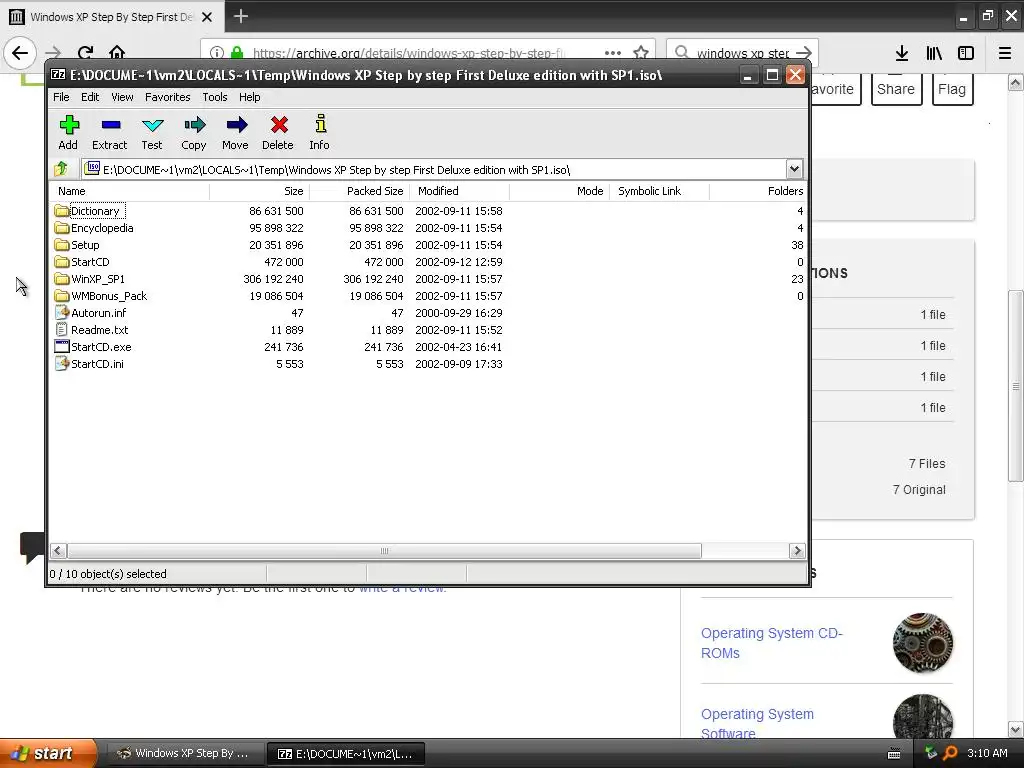Image resolution: width=1024 pixels, height=768 pixels.
Task: Click Share button on the archive.org page
Action: coord(896,89)
